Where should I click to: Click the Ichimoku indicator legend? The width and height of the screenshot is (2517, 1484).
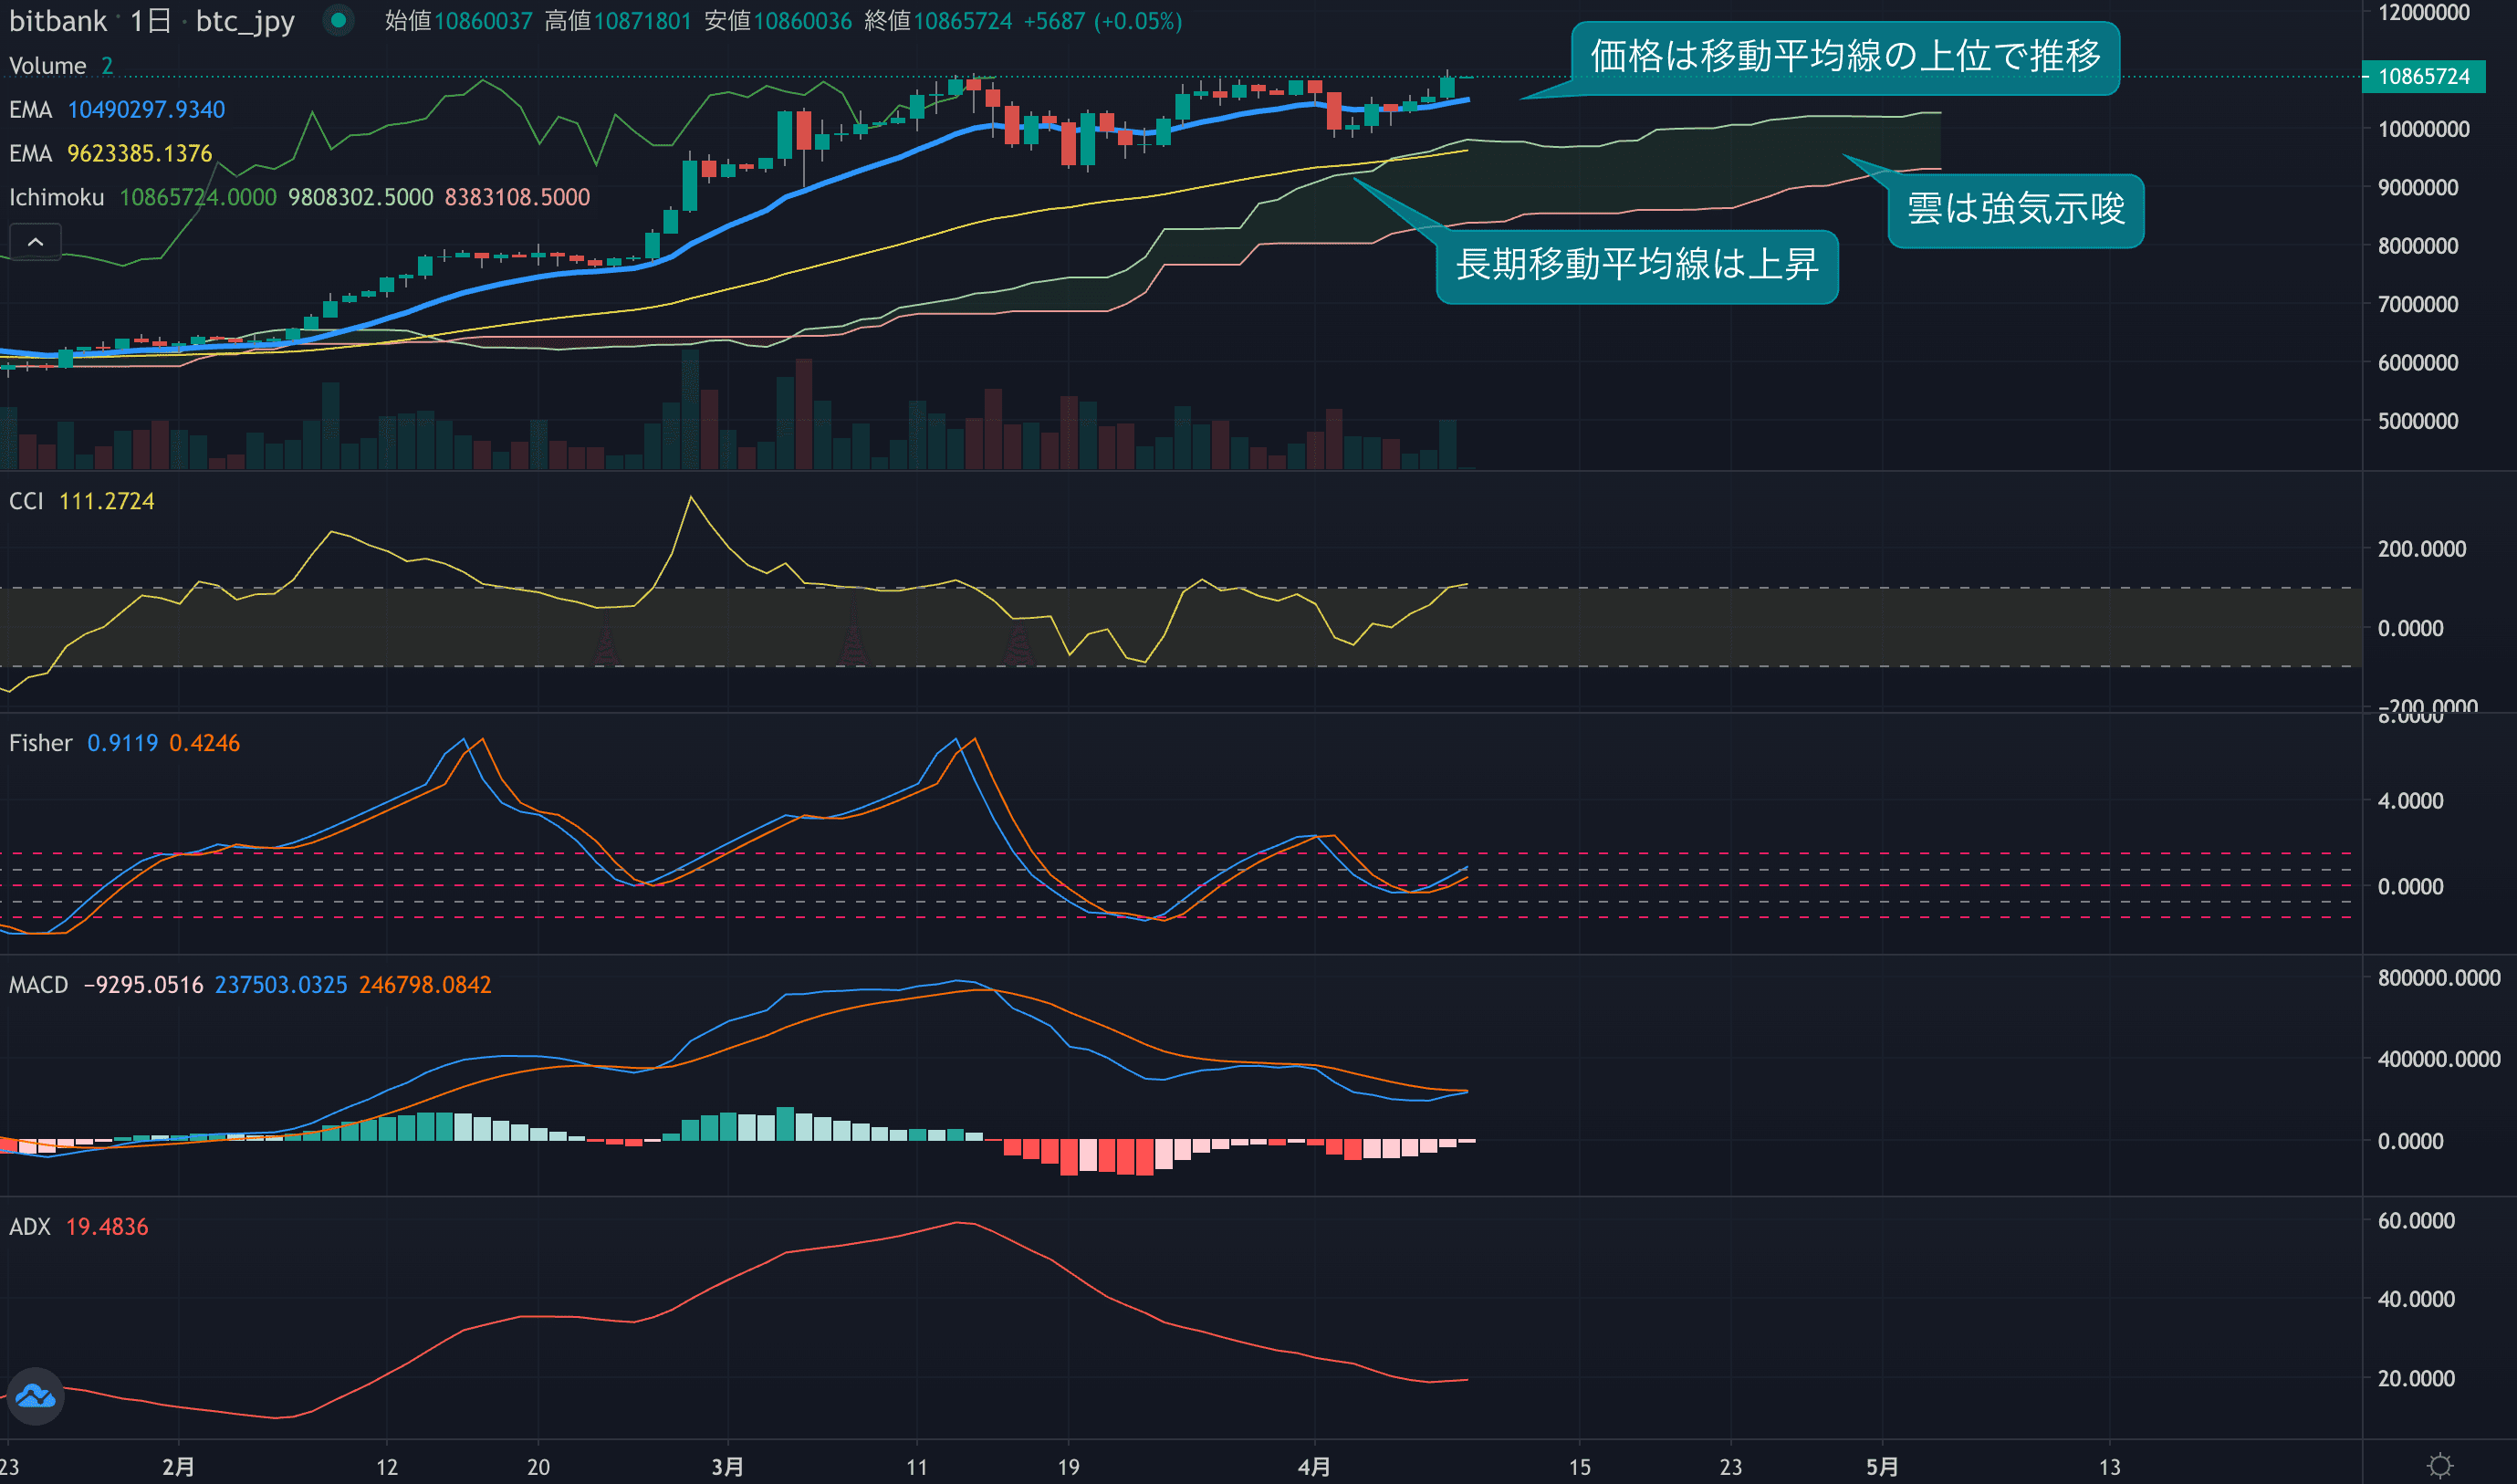click(56, 197)
